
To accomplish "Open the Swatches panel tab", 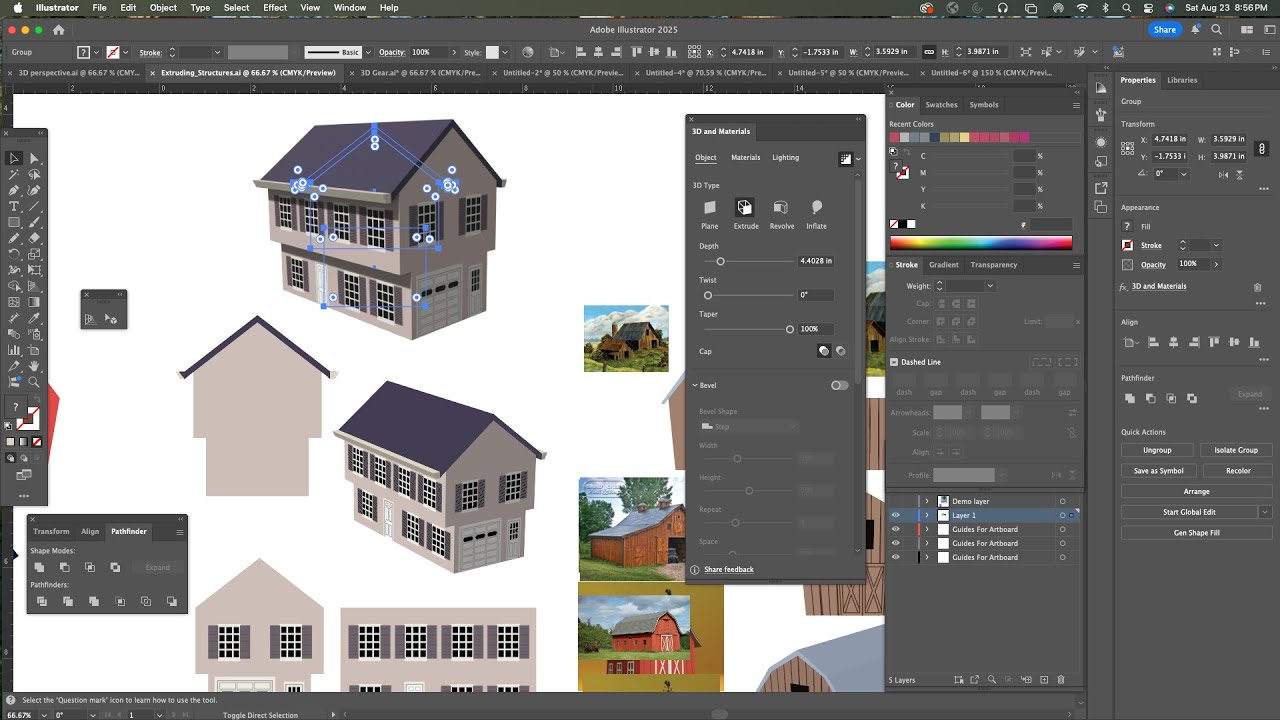I will [941, 104].
